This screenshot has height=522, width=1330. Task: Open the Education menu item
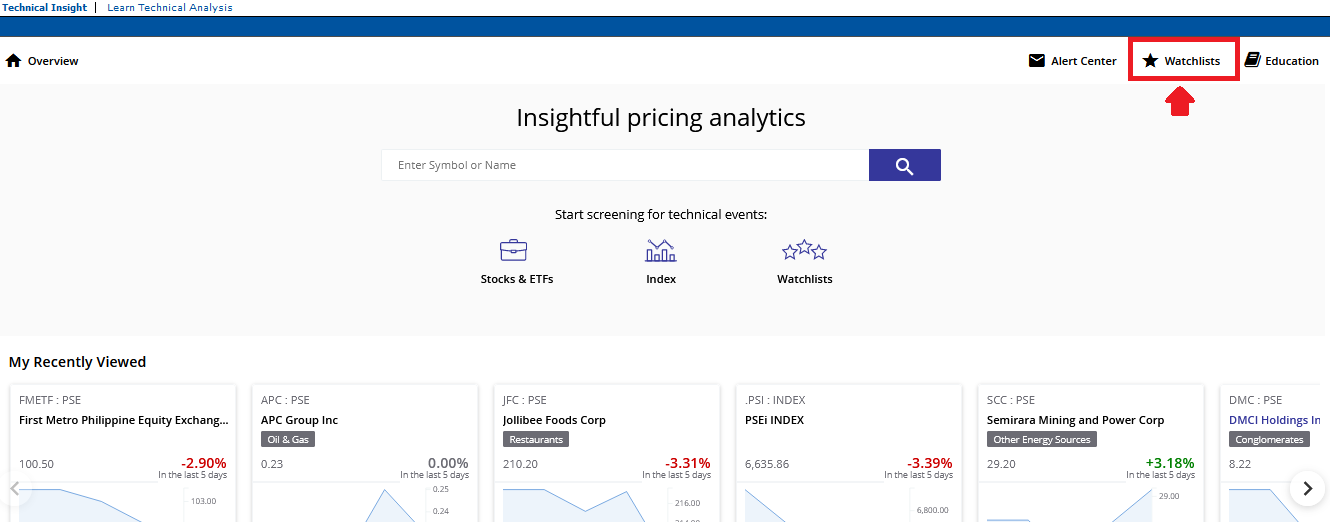[1292, 61]
